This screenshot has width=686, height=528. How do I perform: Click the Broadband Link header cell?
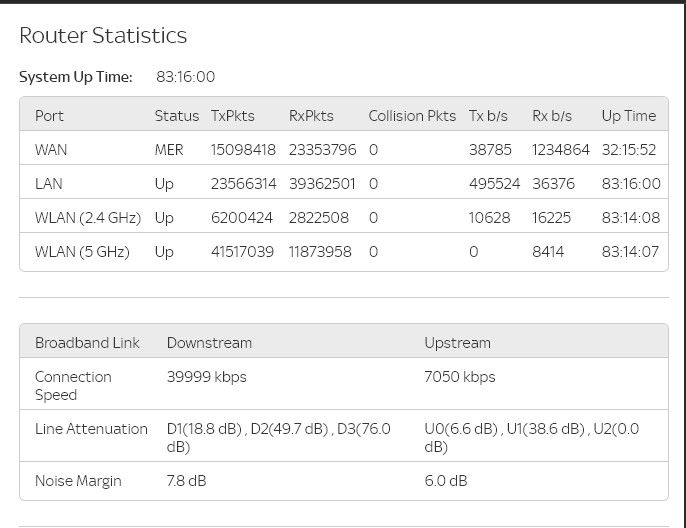click(87, 343)
